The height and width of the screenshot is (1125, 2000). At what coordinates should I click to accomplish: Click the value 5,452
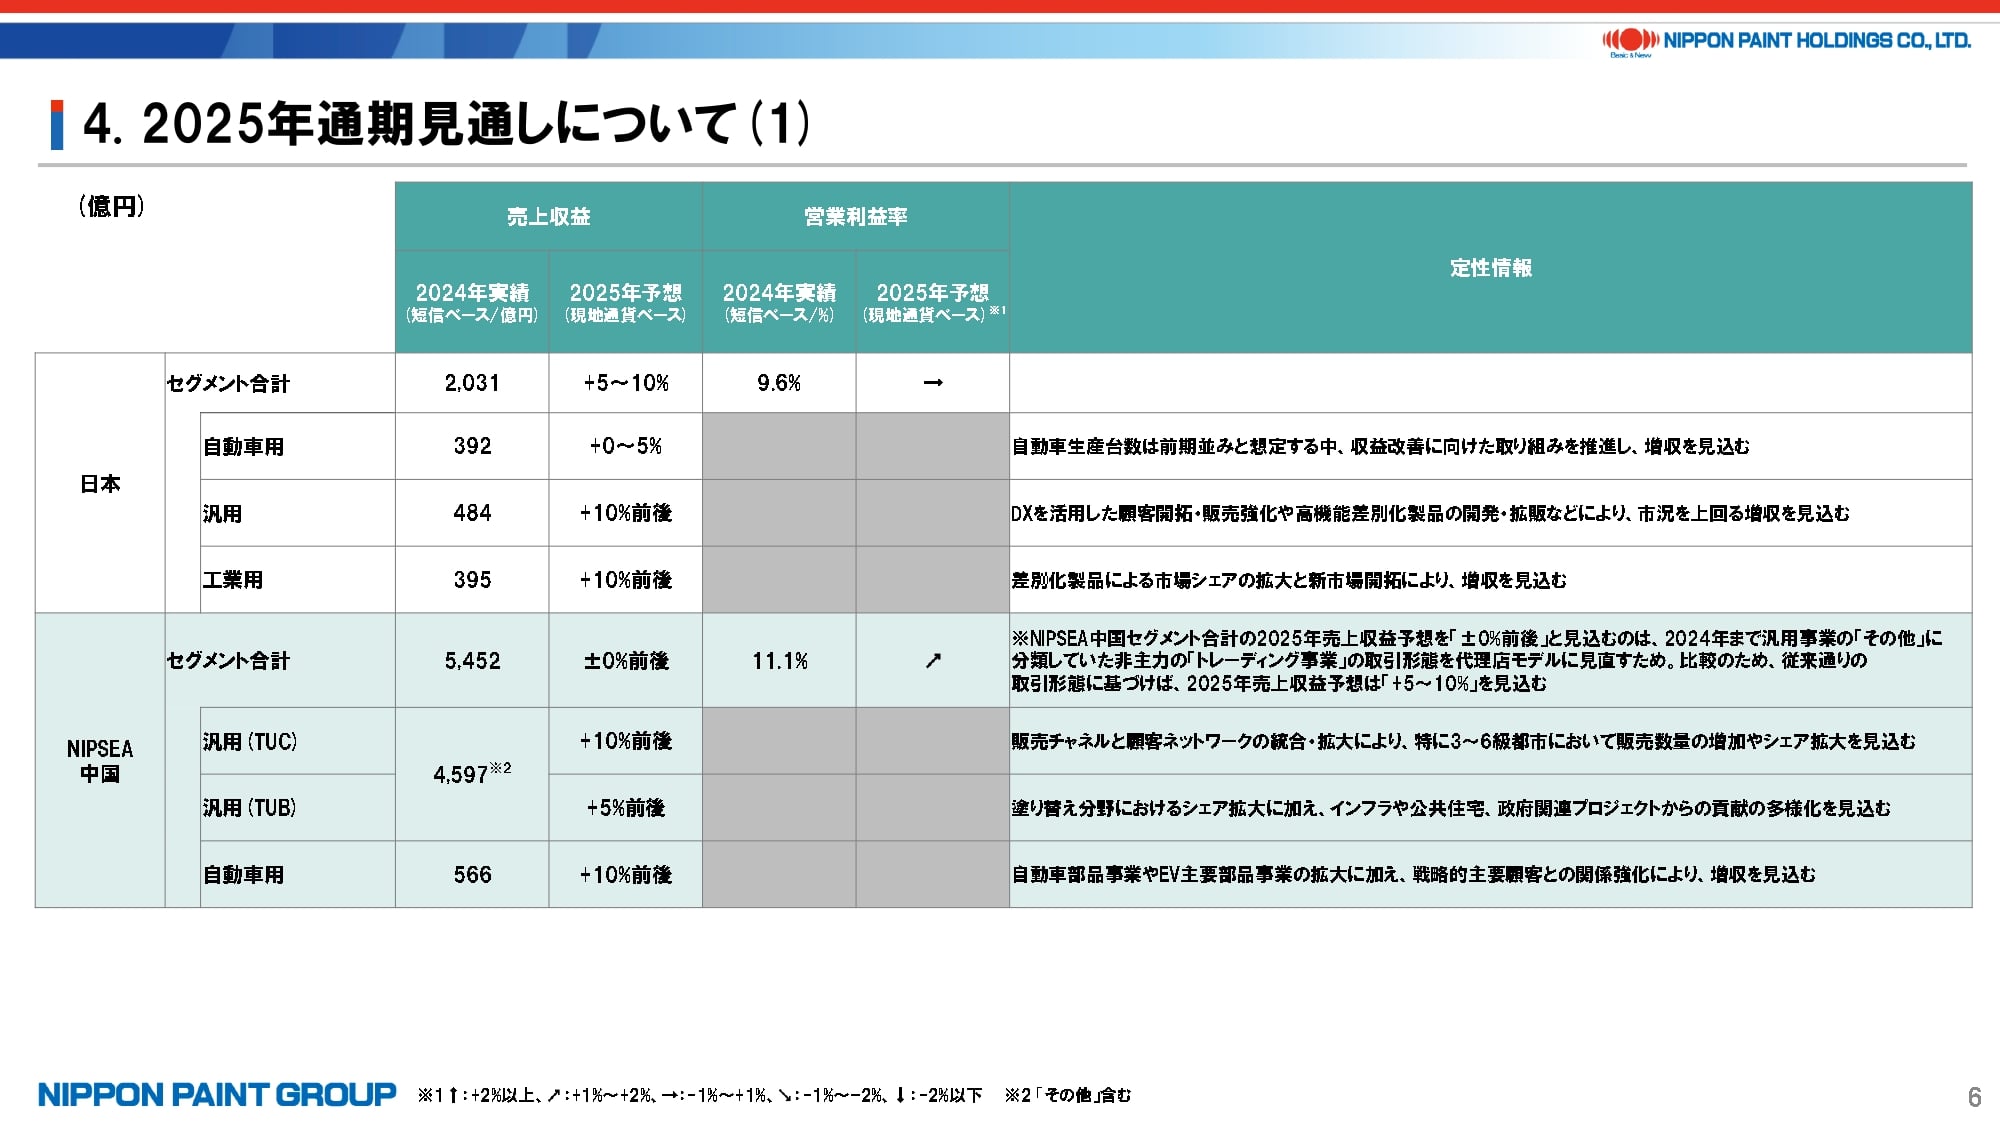tap(472, 661)
